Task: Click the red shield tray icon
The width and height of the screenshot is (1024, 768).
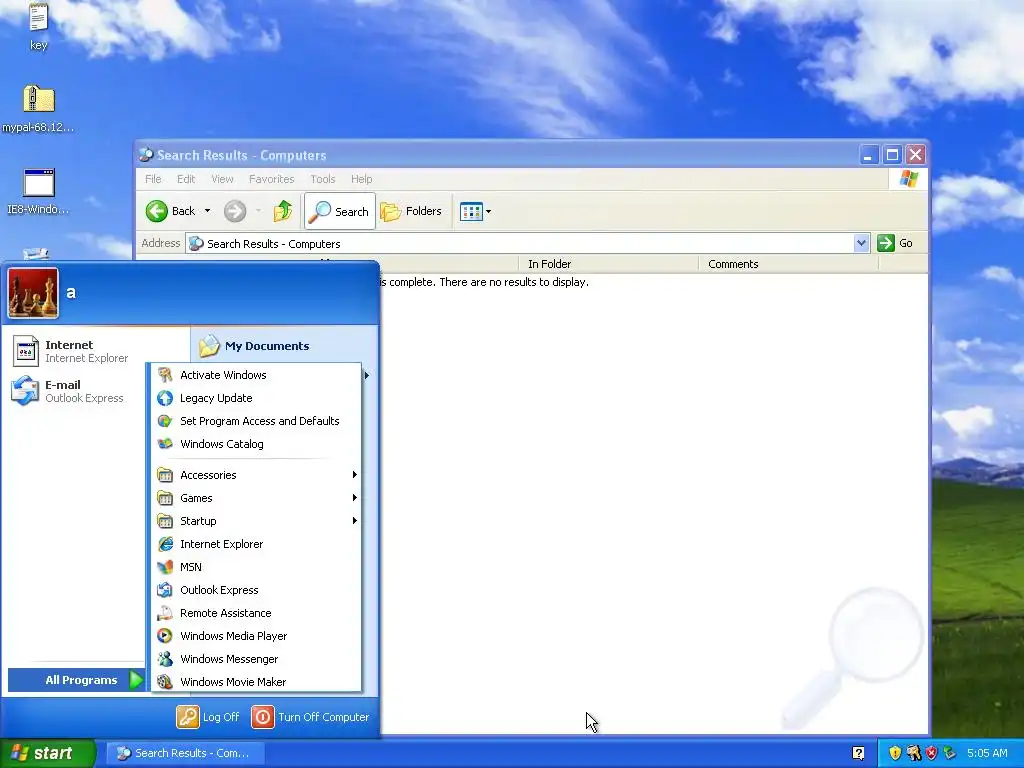Action: click(932, 753)
